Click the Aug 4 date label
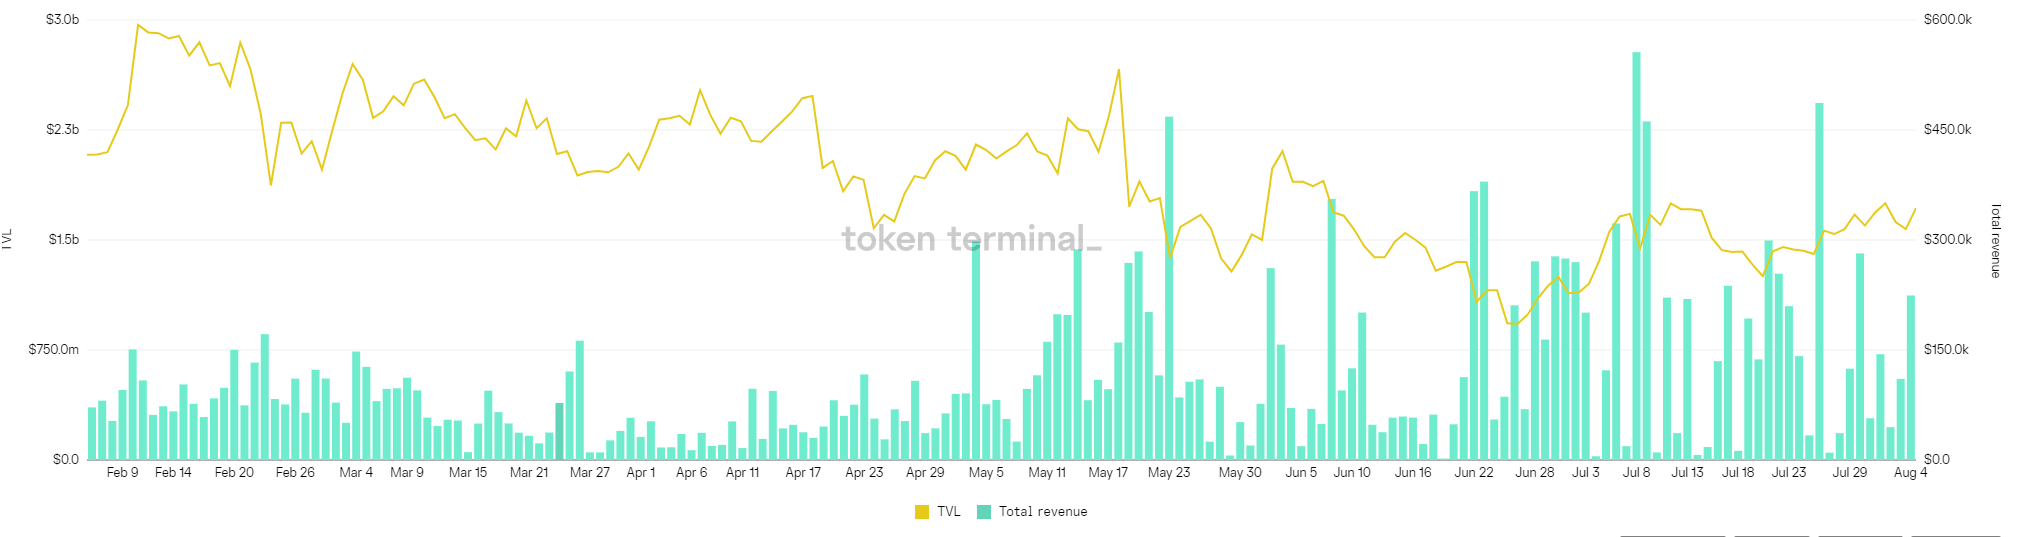The width and height of the screenshot is (2024, 537). (1910, 473)
